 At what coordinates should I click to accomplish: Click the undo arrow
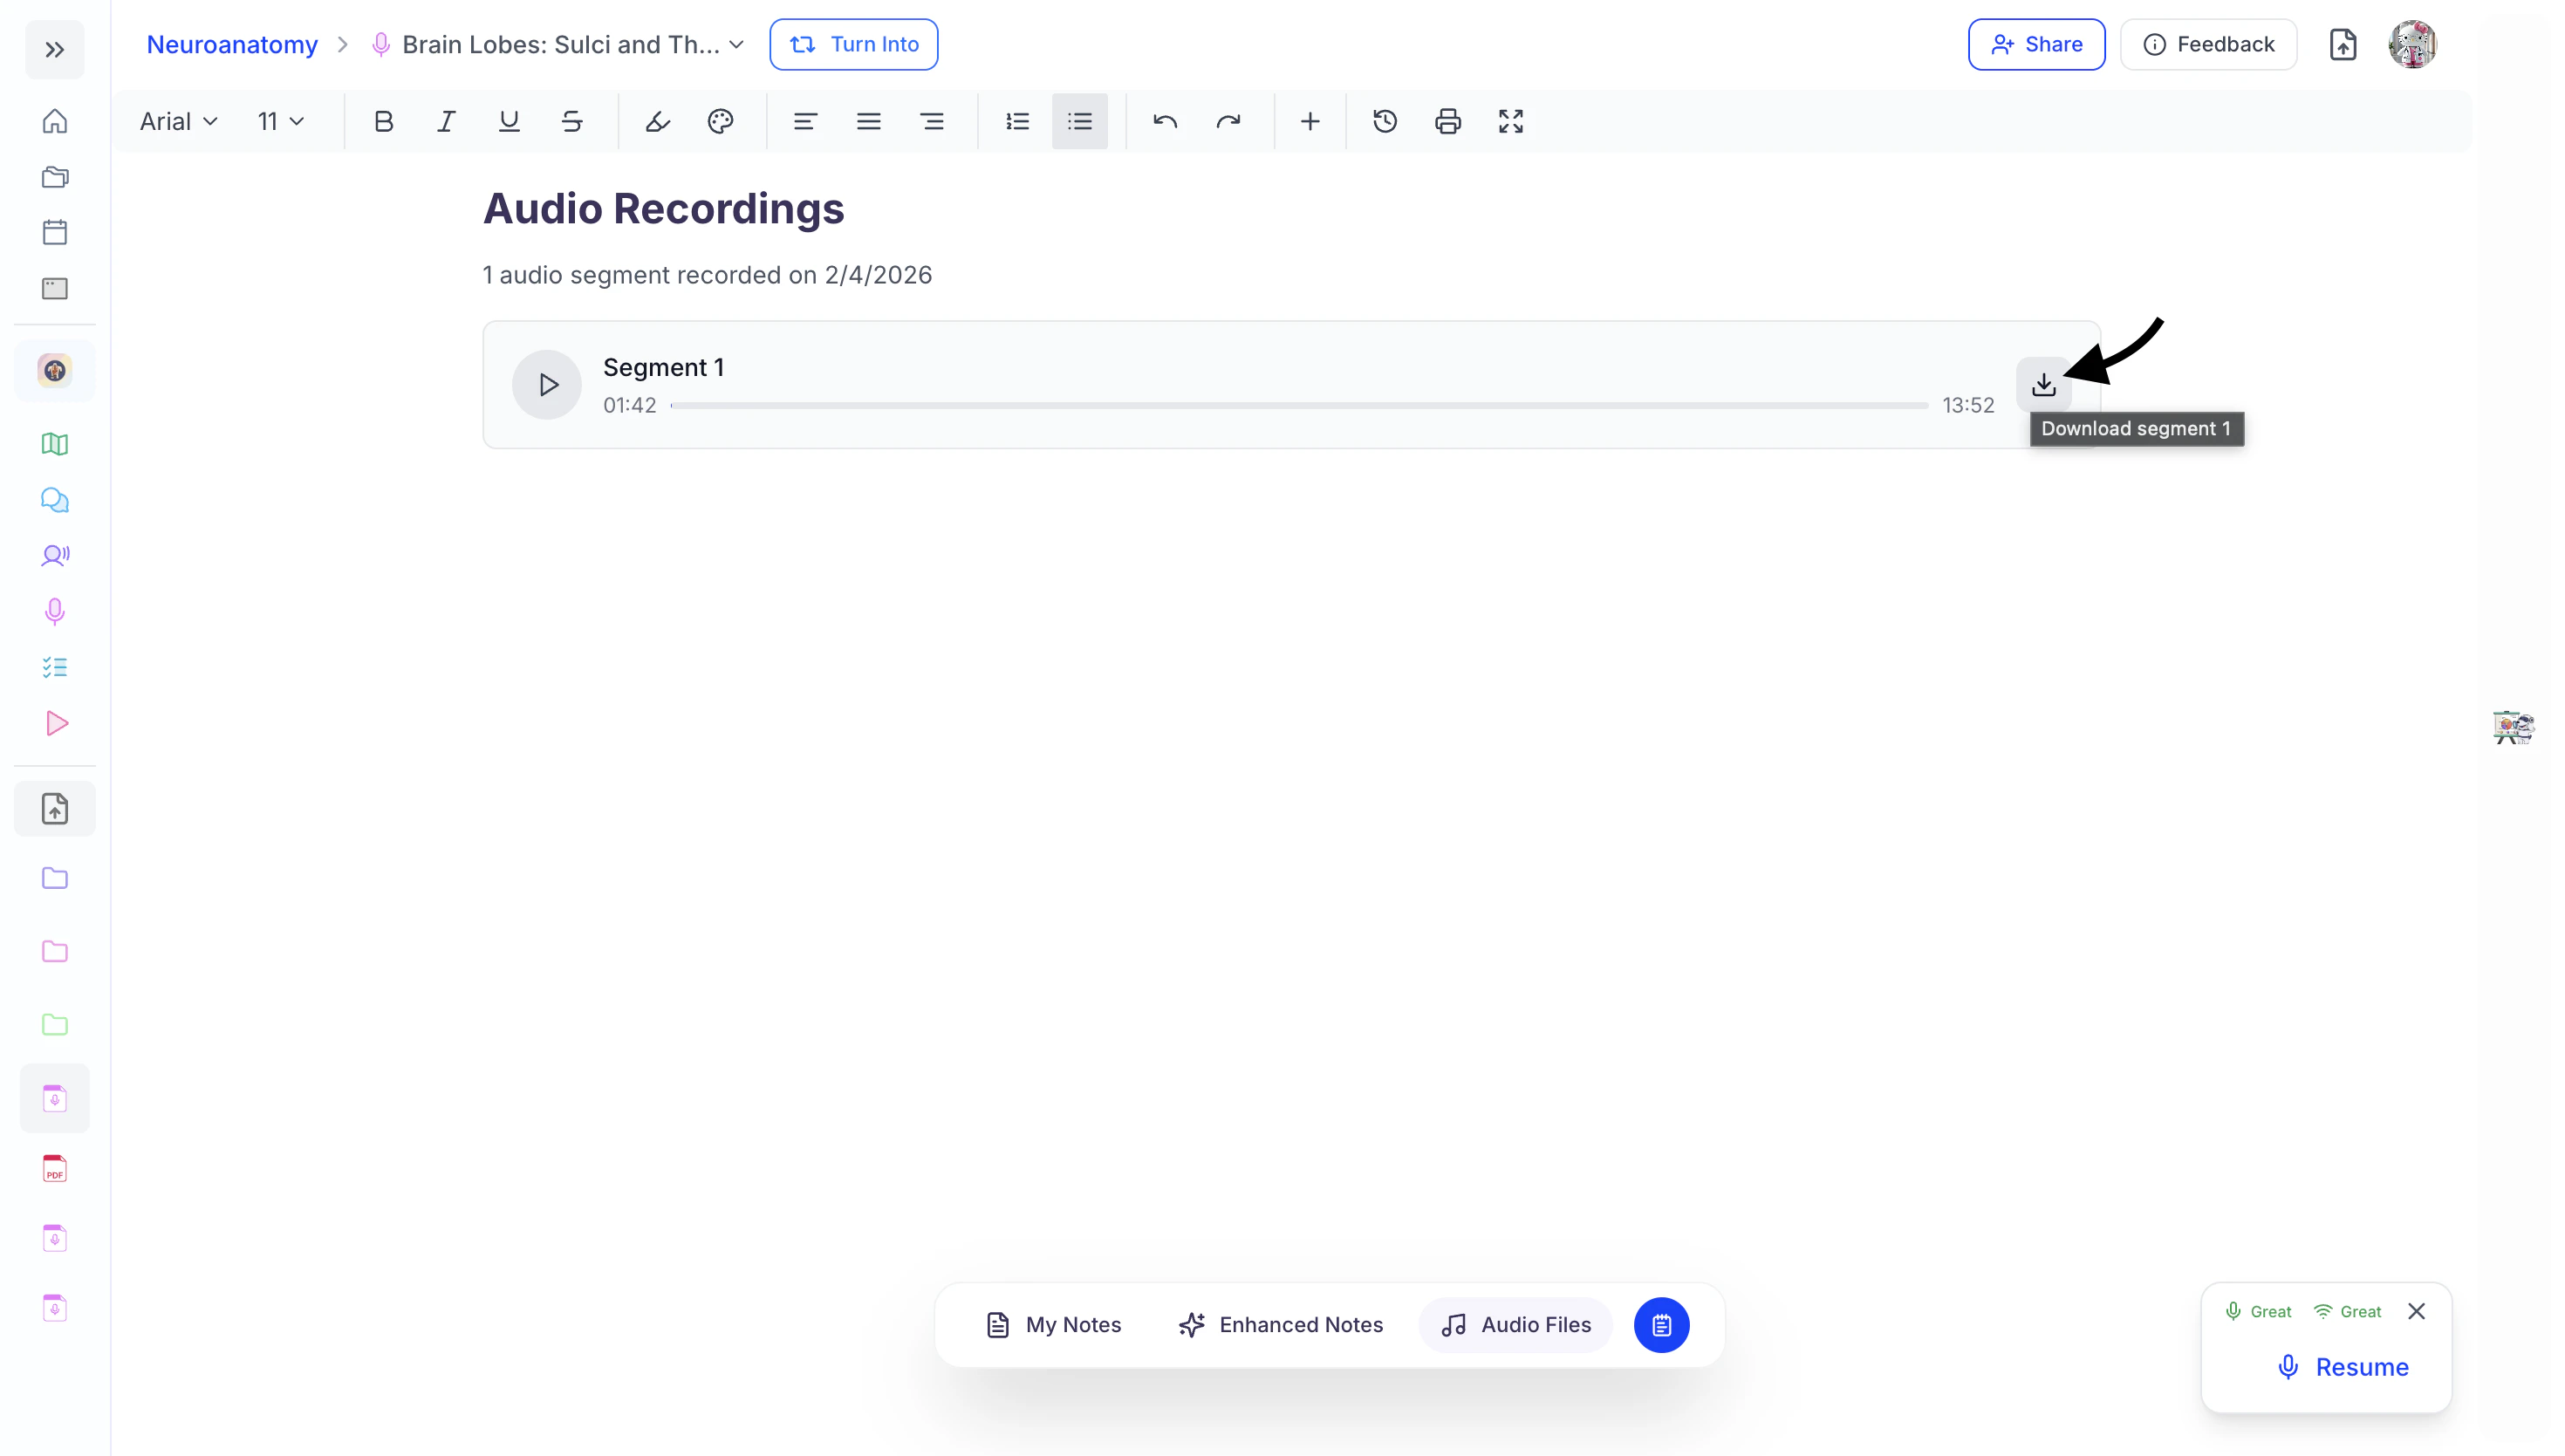point(1165,121)
